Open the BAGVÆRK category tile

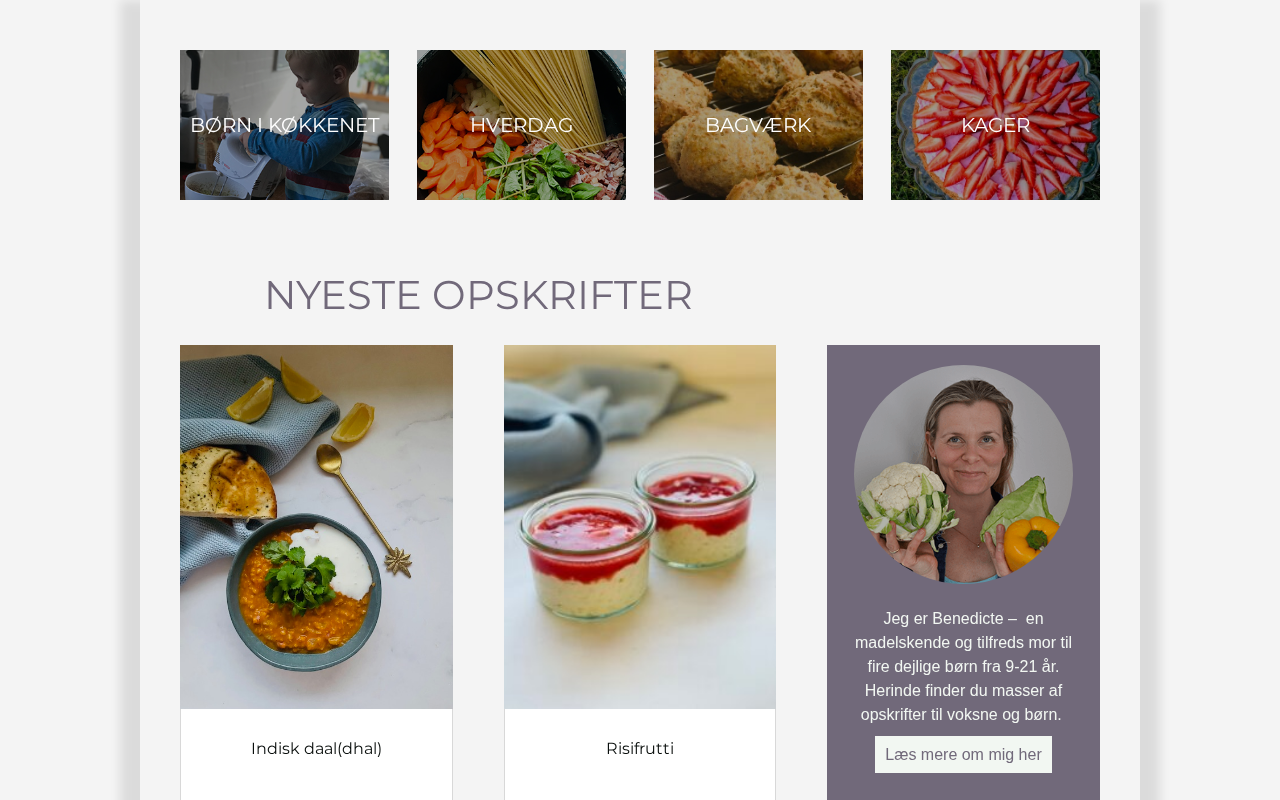point(758,125)
